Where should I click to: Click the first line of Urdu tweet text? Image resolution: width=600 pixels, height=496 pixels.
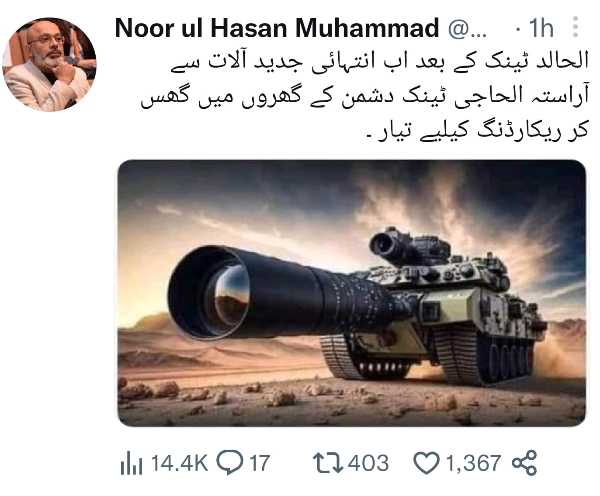click(379, 61)
